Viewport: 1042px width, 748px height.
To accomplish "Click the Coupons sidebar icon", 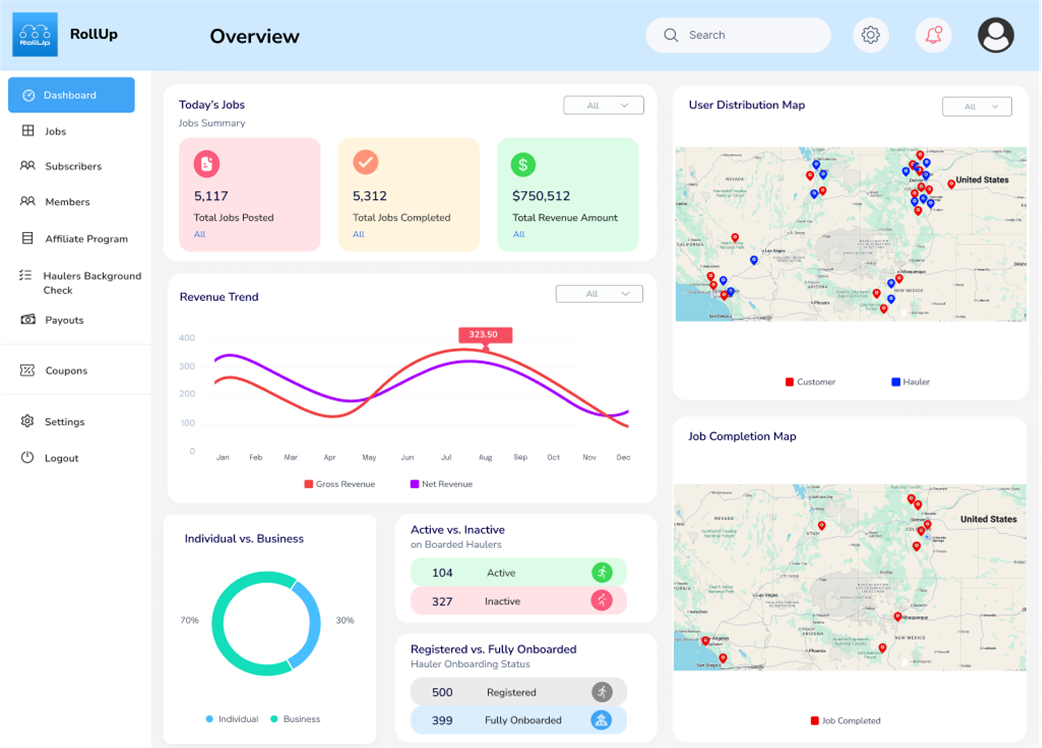I will pyautogui.click(x=27, y=370).
